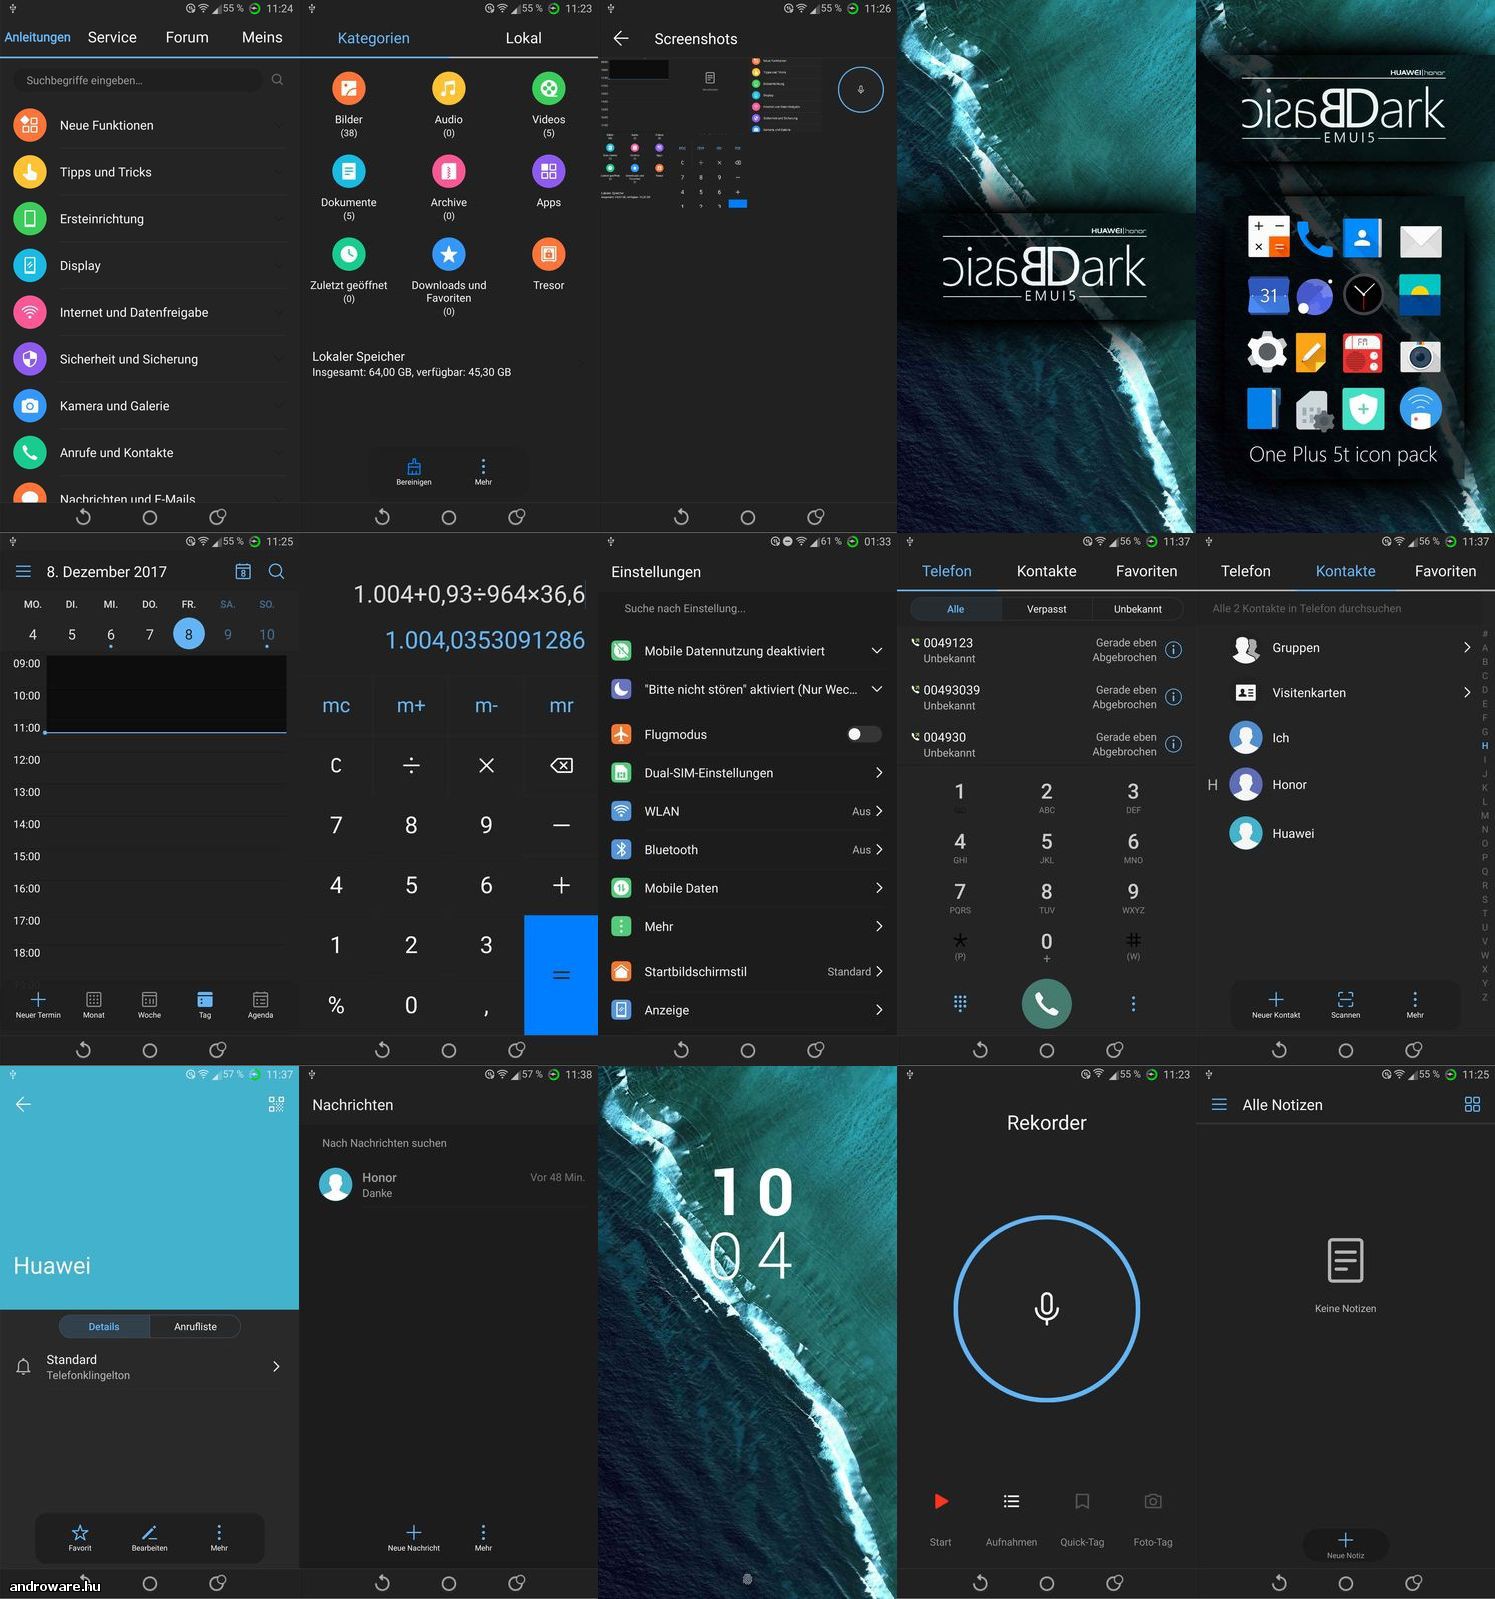1495x1599 pixels.
Task: Open the WLAN settings row
Action: (747, 811)
